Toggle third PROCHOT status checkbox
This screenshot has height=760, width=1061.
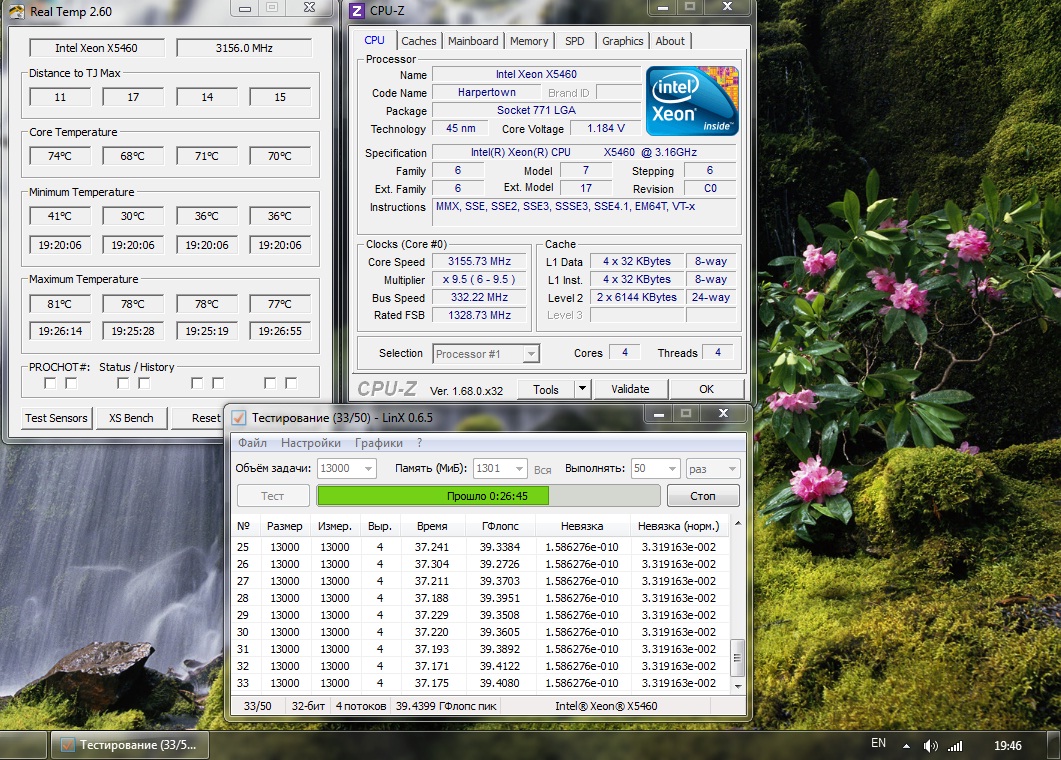tap(122, 383)
